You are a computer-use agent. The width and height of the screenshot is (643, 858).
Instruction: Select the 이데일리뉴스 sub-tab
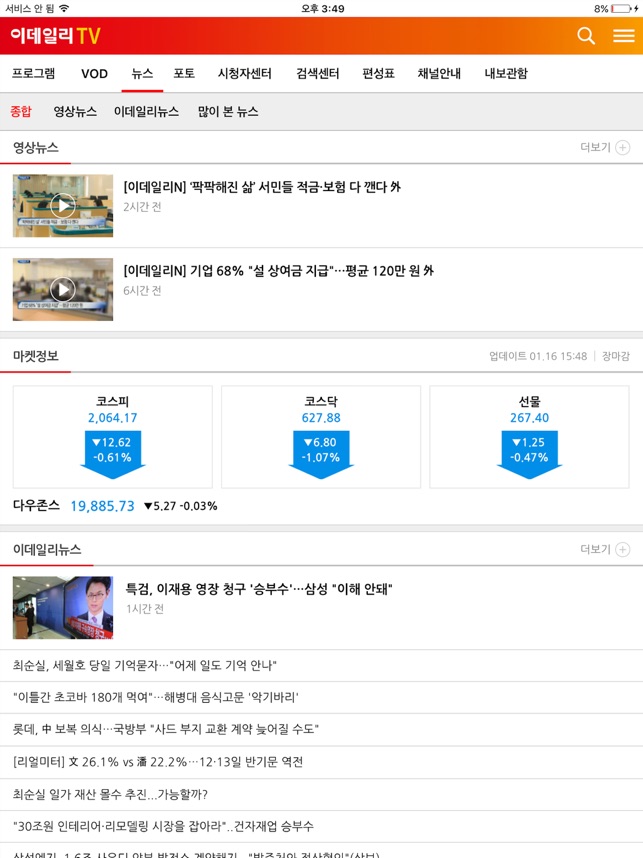click(146, 112)
